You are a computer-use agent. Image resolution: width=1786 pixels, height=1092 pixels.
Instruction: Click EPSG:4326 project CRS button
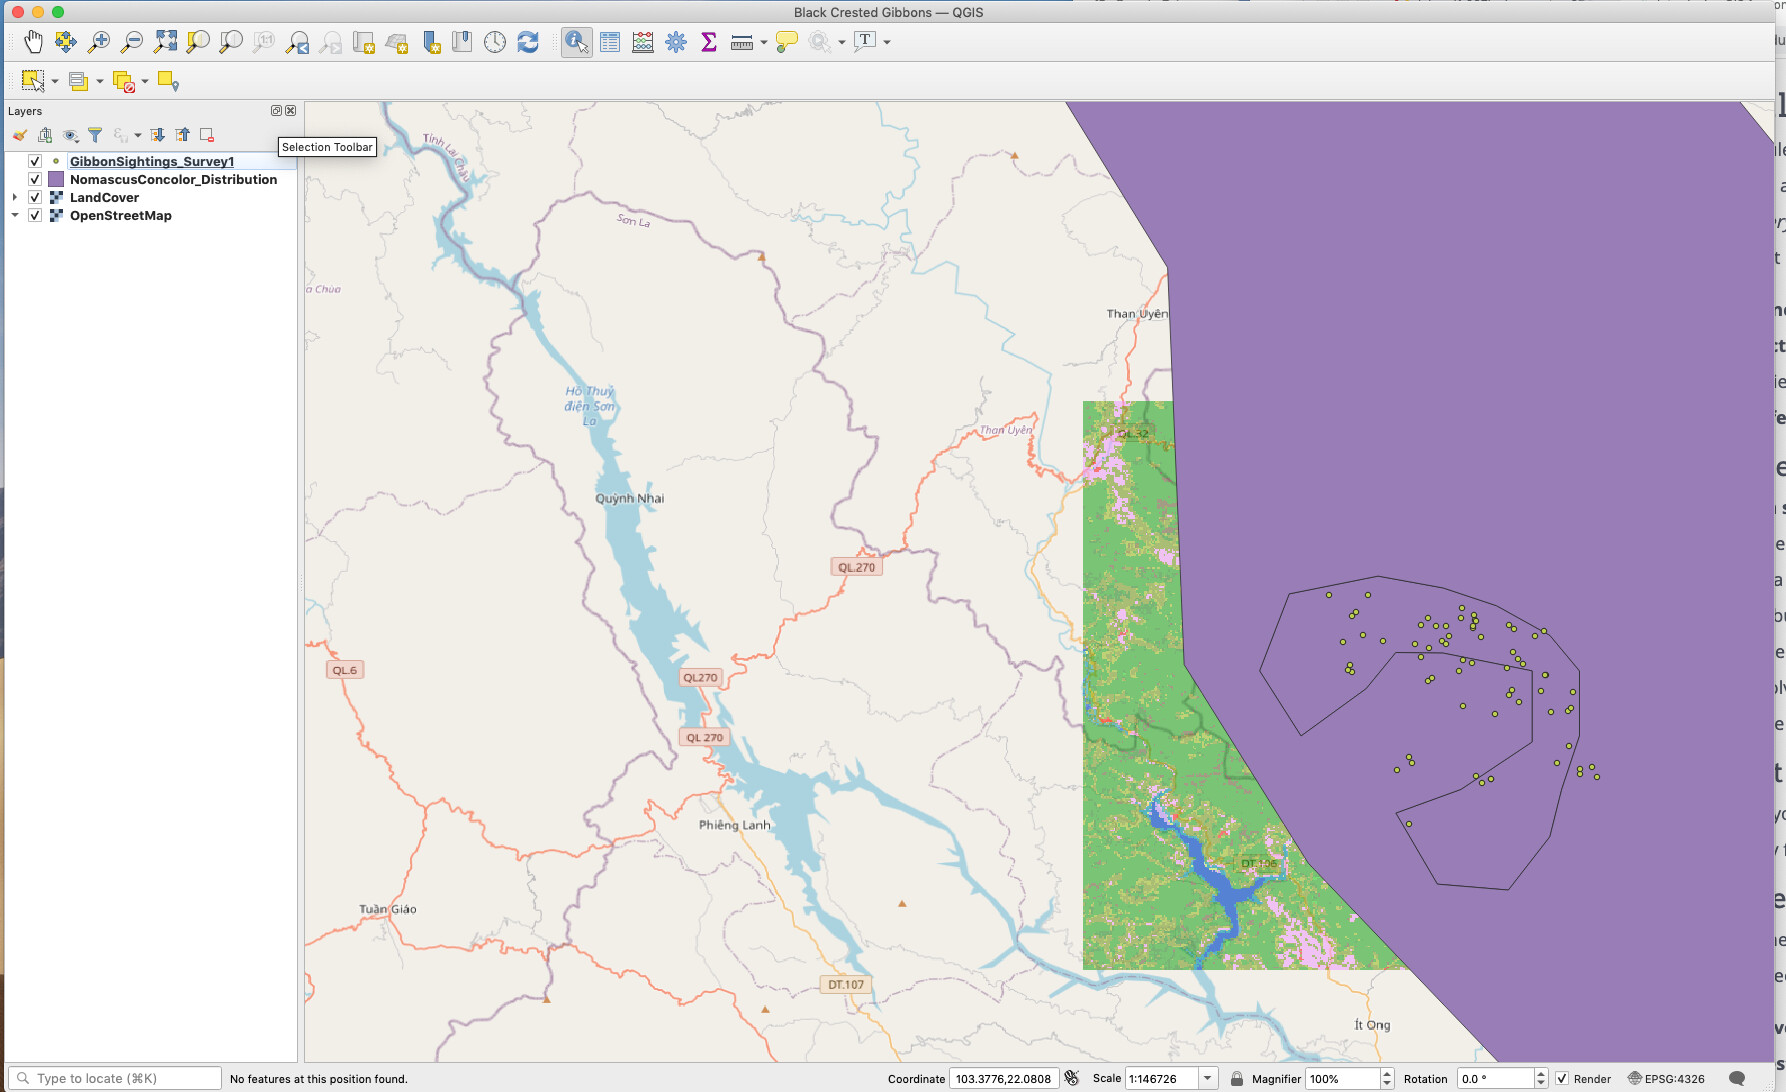coord(1666,1079)
